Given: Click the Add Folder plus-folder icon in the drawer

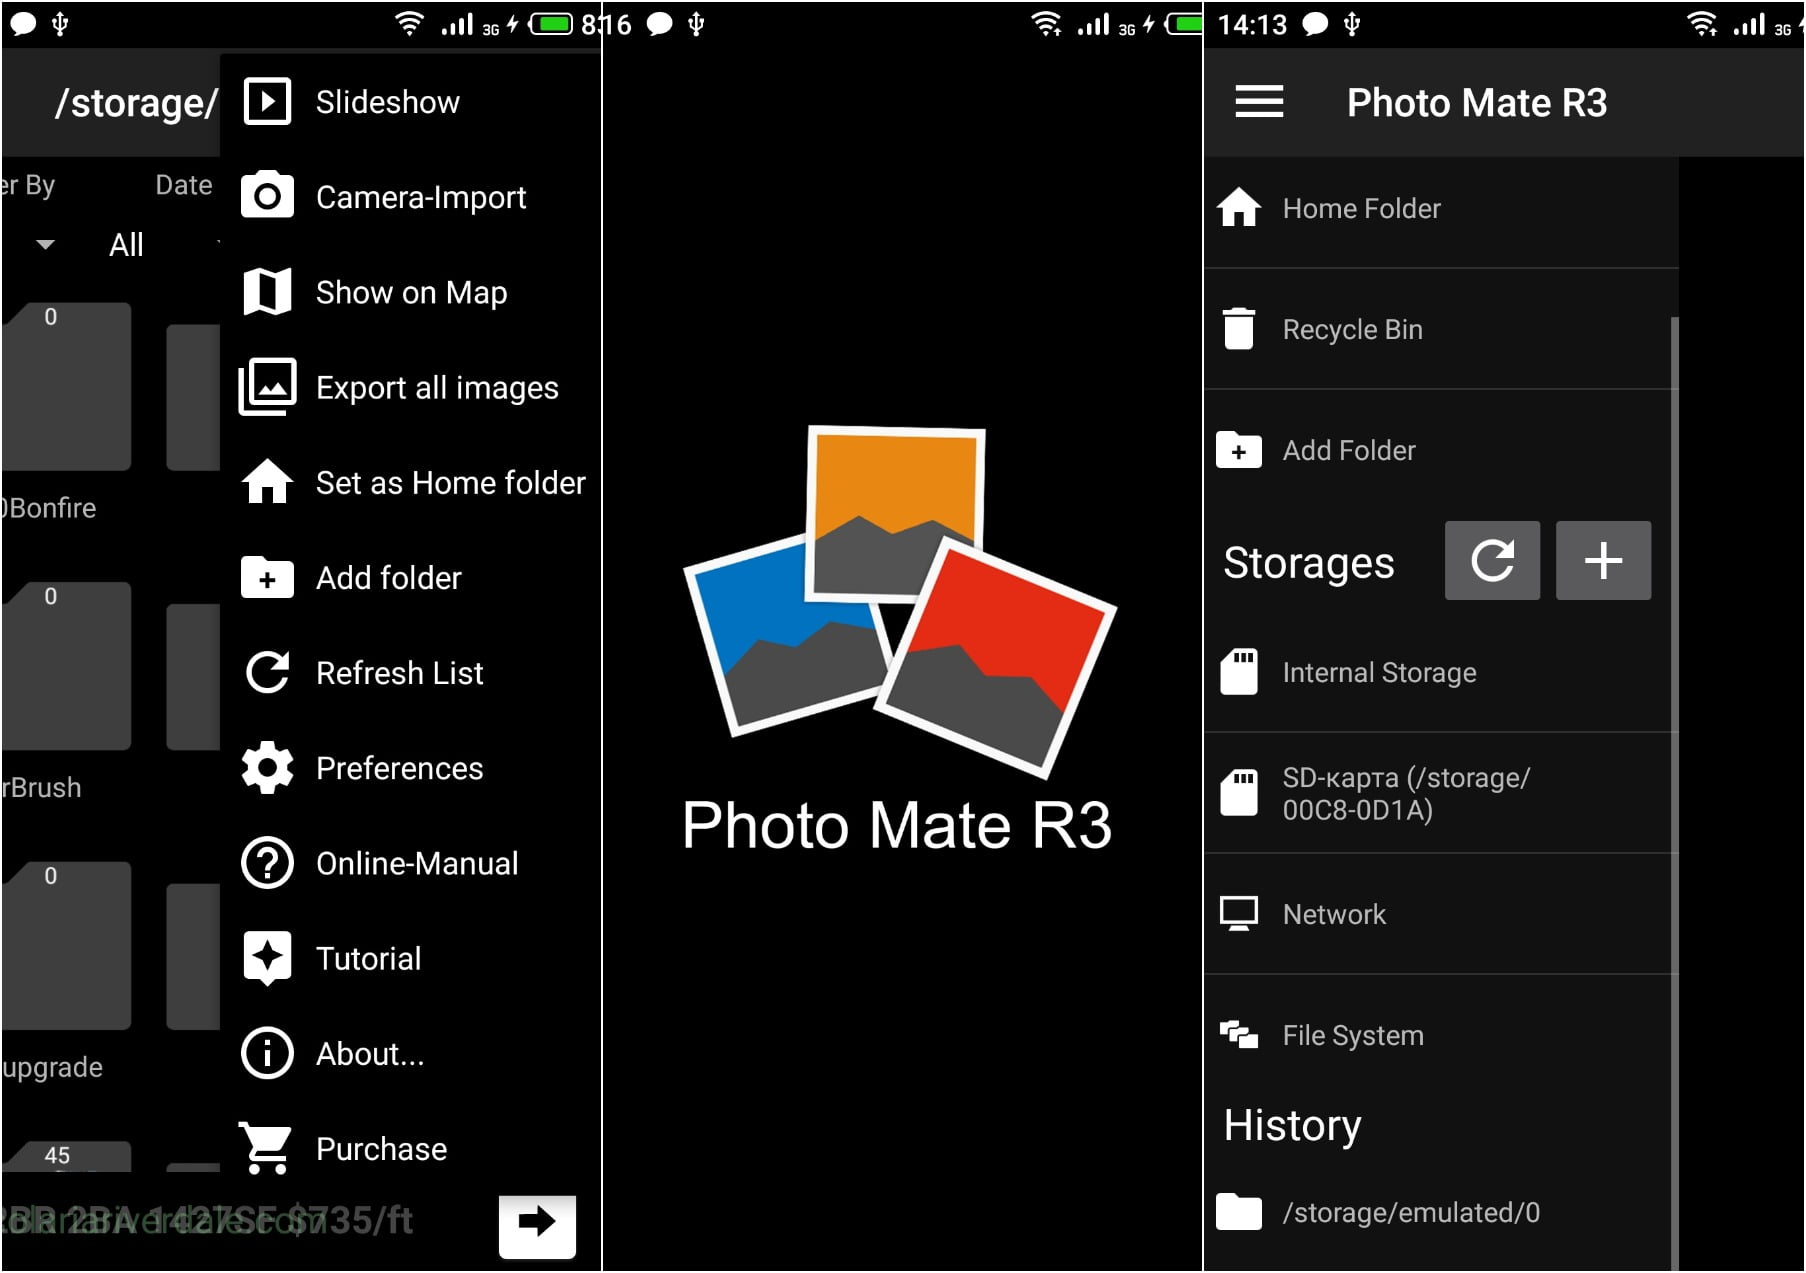Looking at the screenshot, I should 1239,450.
